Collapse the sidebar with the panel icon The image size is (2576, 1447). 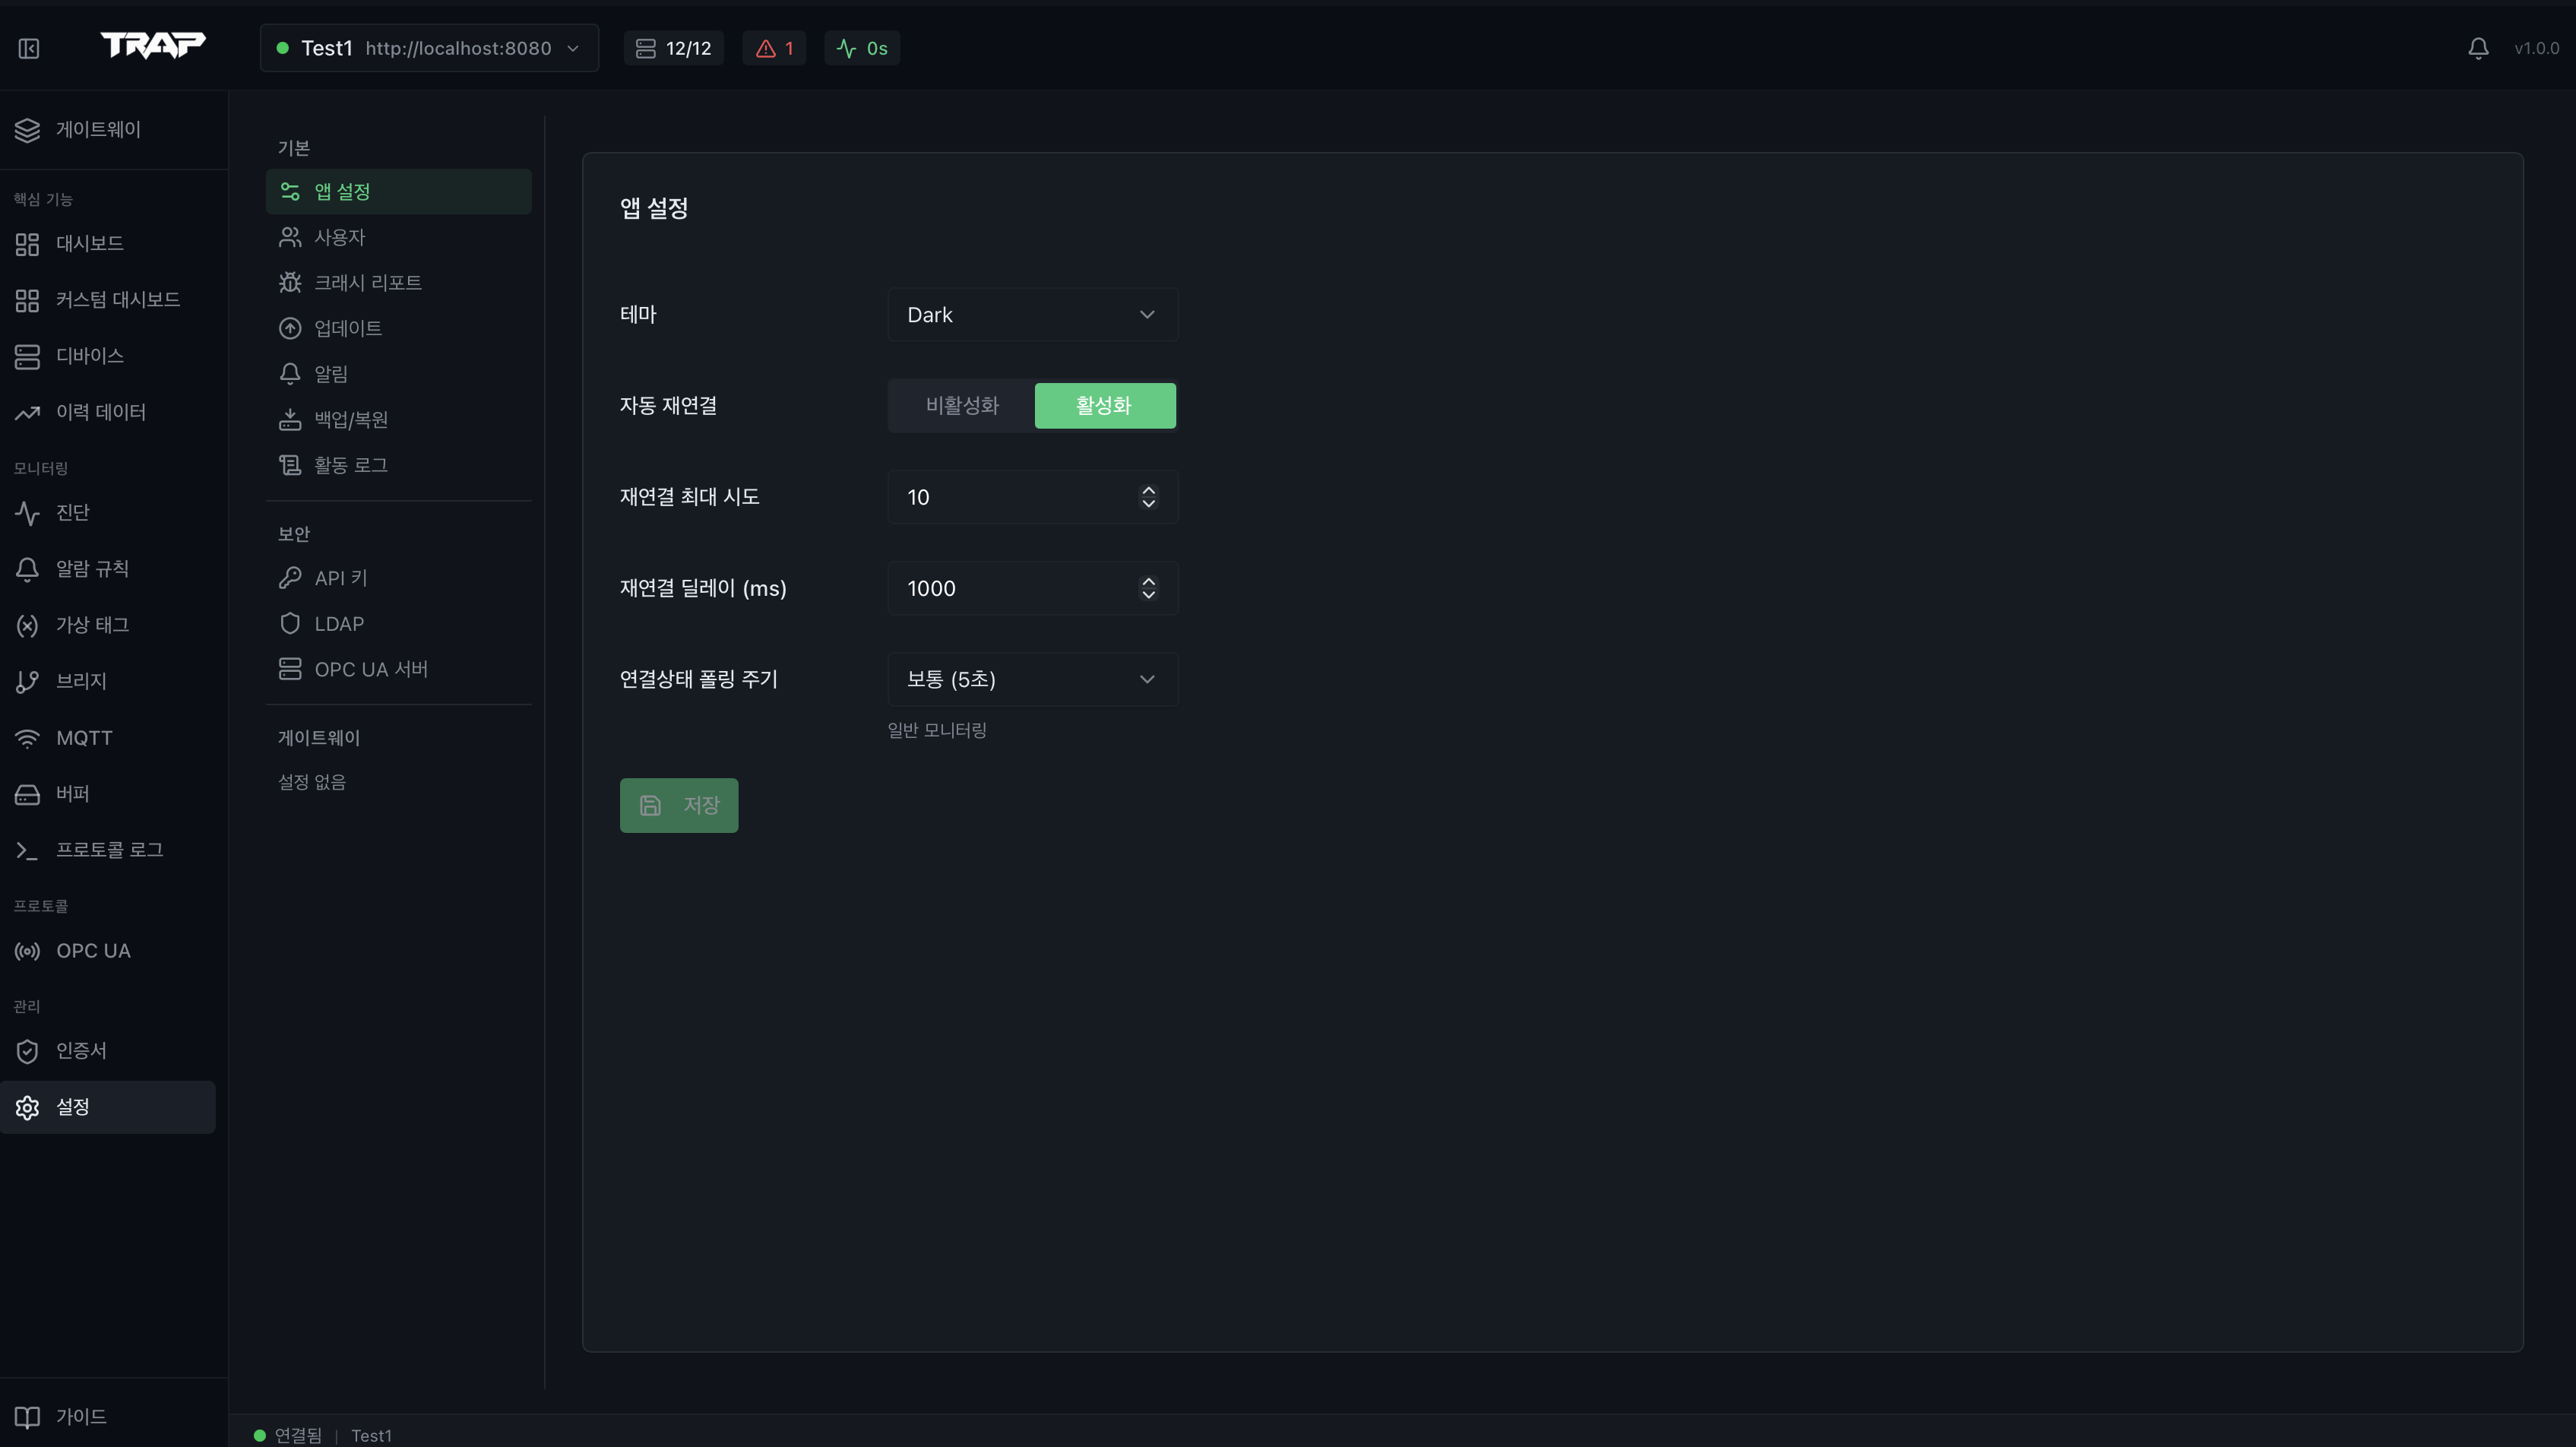click(28, 47)
